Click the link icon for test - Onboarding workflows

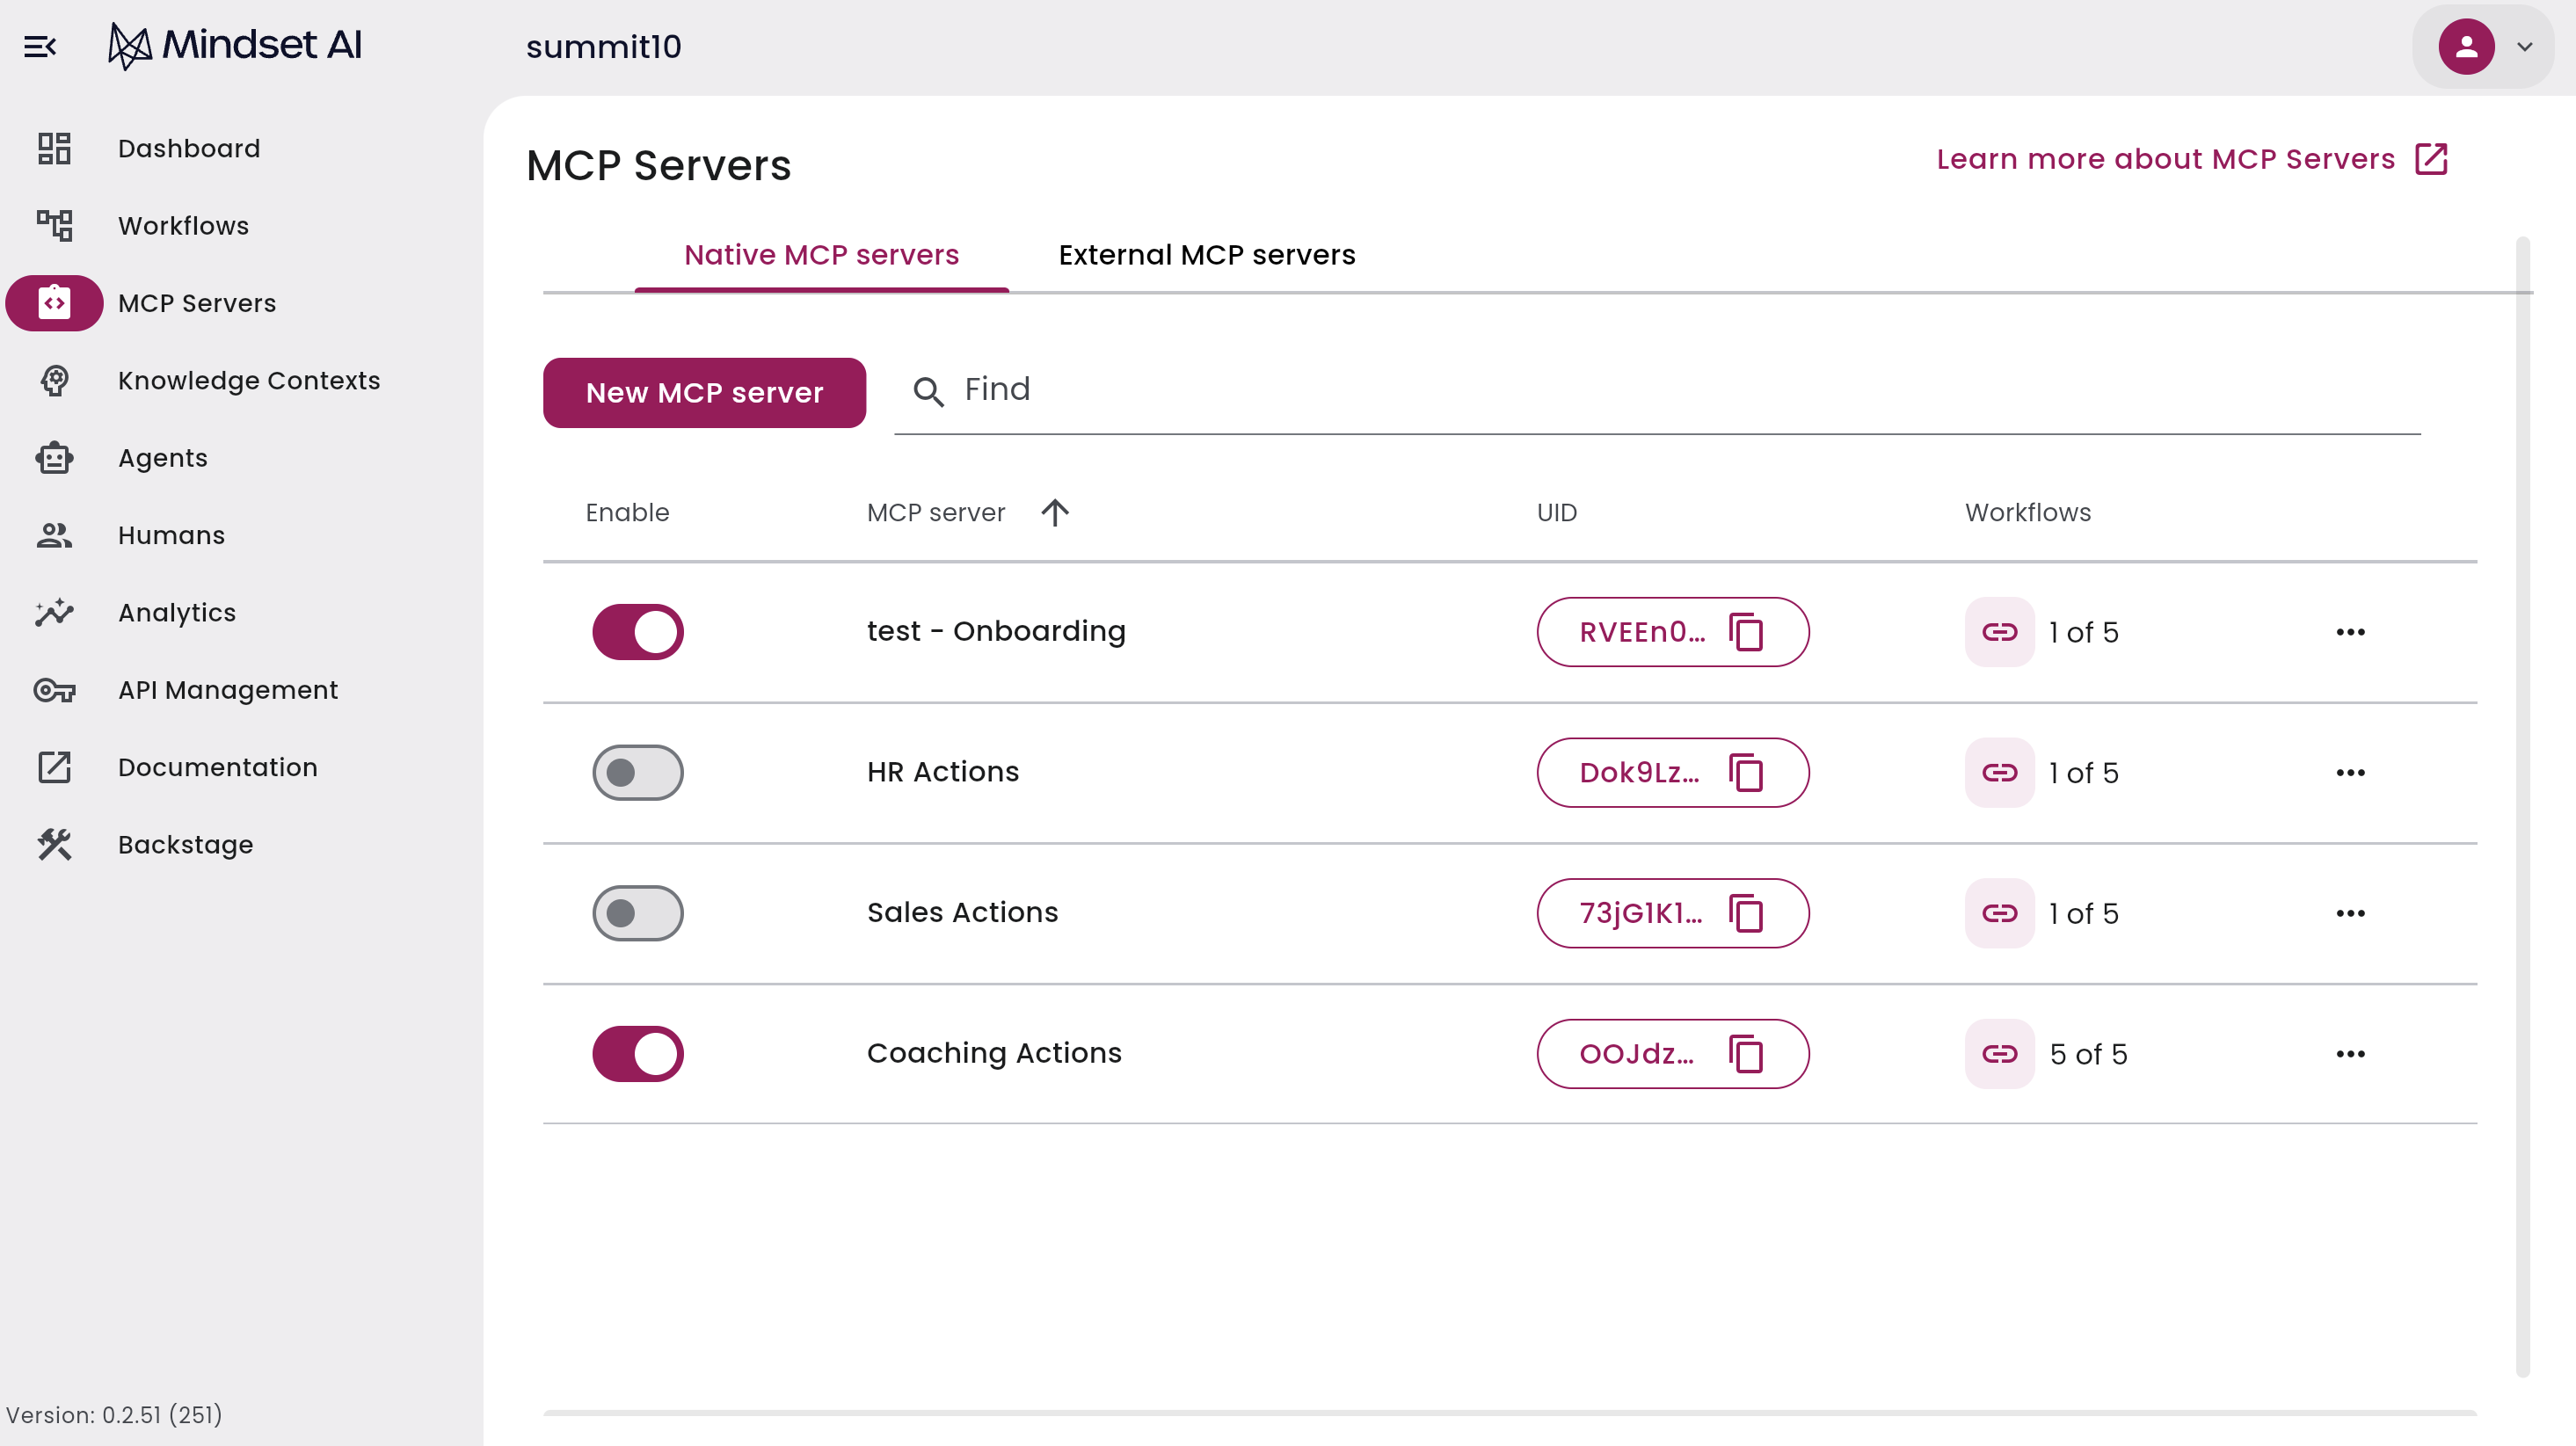pos(1999,631)
